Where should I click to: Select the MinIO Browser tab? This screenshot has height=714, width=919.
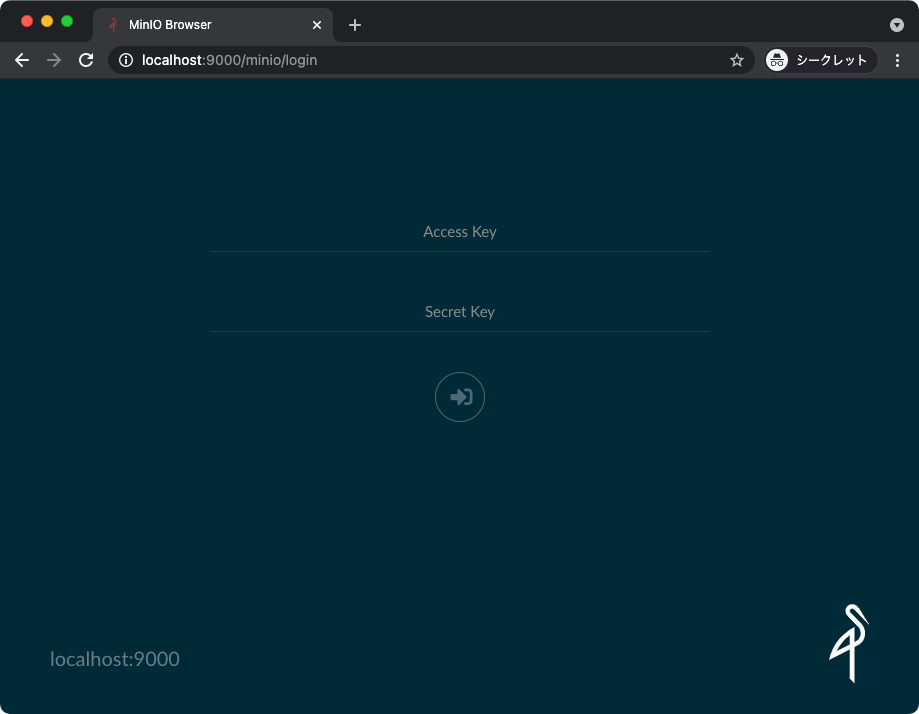pos(213,25)
